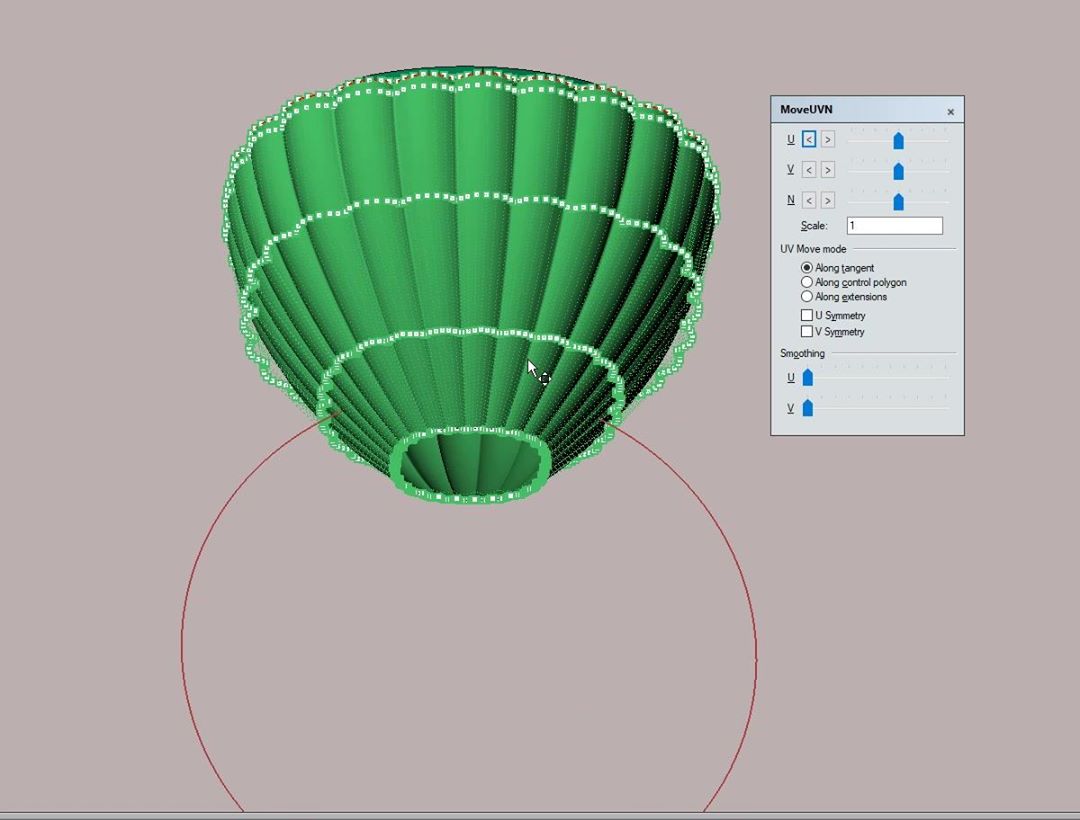Click the N increase arrow button
Screen dimensions: 1080x820
click(x=828, y=200)
